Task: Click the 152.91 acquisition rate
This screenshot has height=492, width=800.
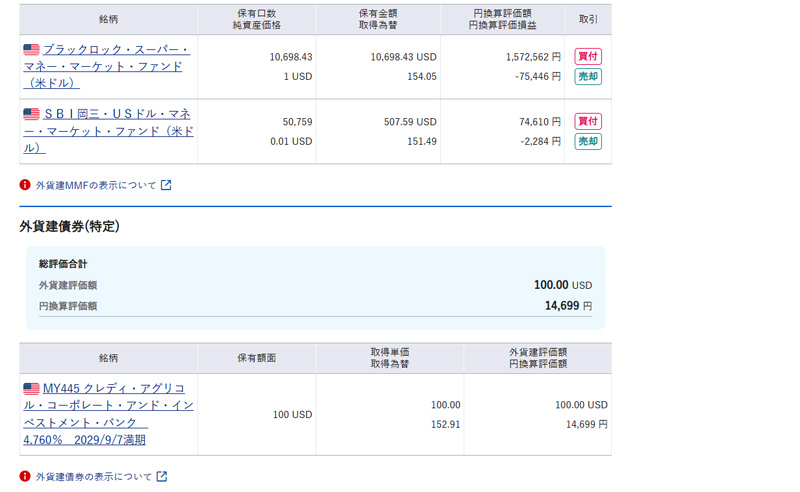Action: click(x=445, y=425)
